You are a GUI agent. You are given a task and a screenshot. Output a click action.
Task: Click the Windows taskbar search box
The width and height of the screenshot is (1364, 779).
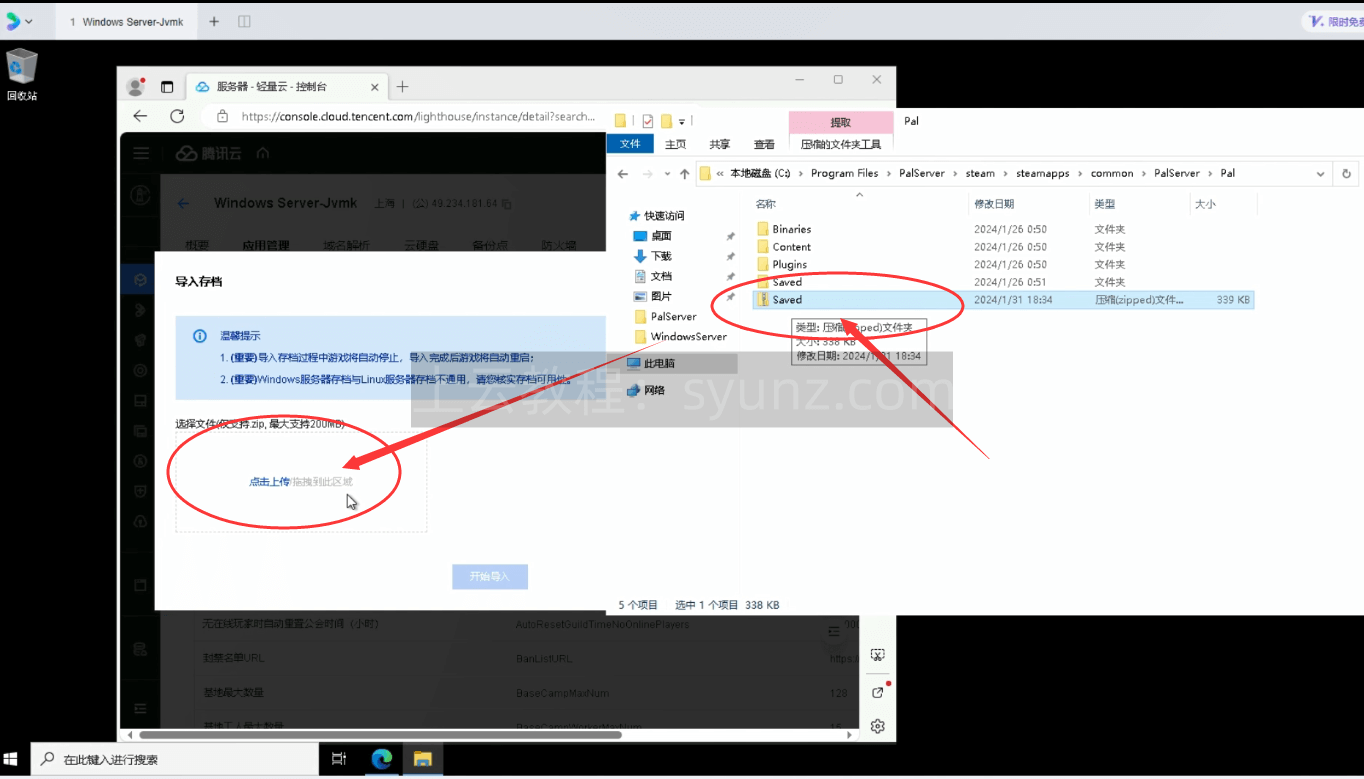(175, 760)
